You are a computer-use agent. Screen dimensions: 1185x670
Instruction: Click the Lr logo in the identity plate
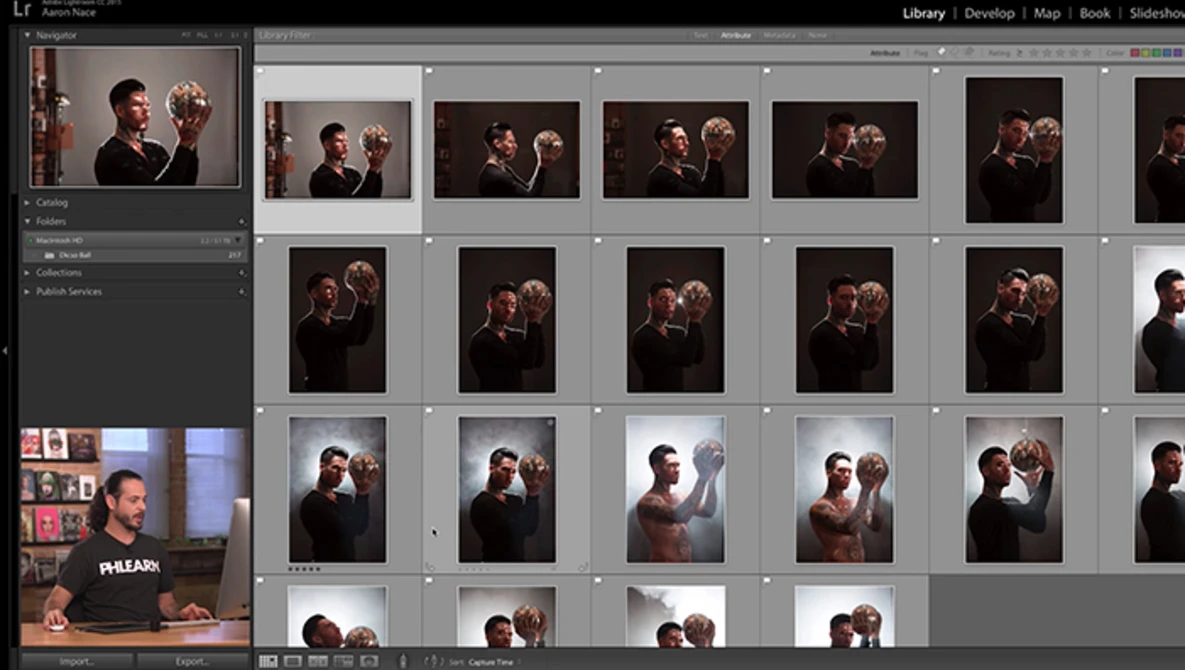(22, 9)
